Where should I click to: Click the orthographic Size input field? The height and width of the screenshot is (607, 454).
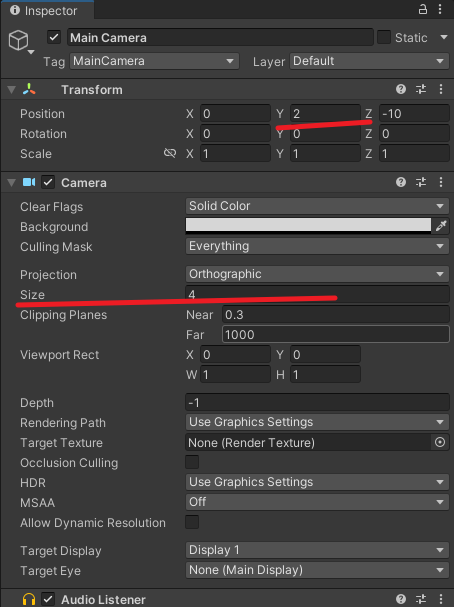(317, 295)
